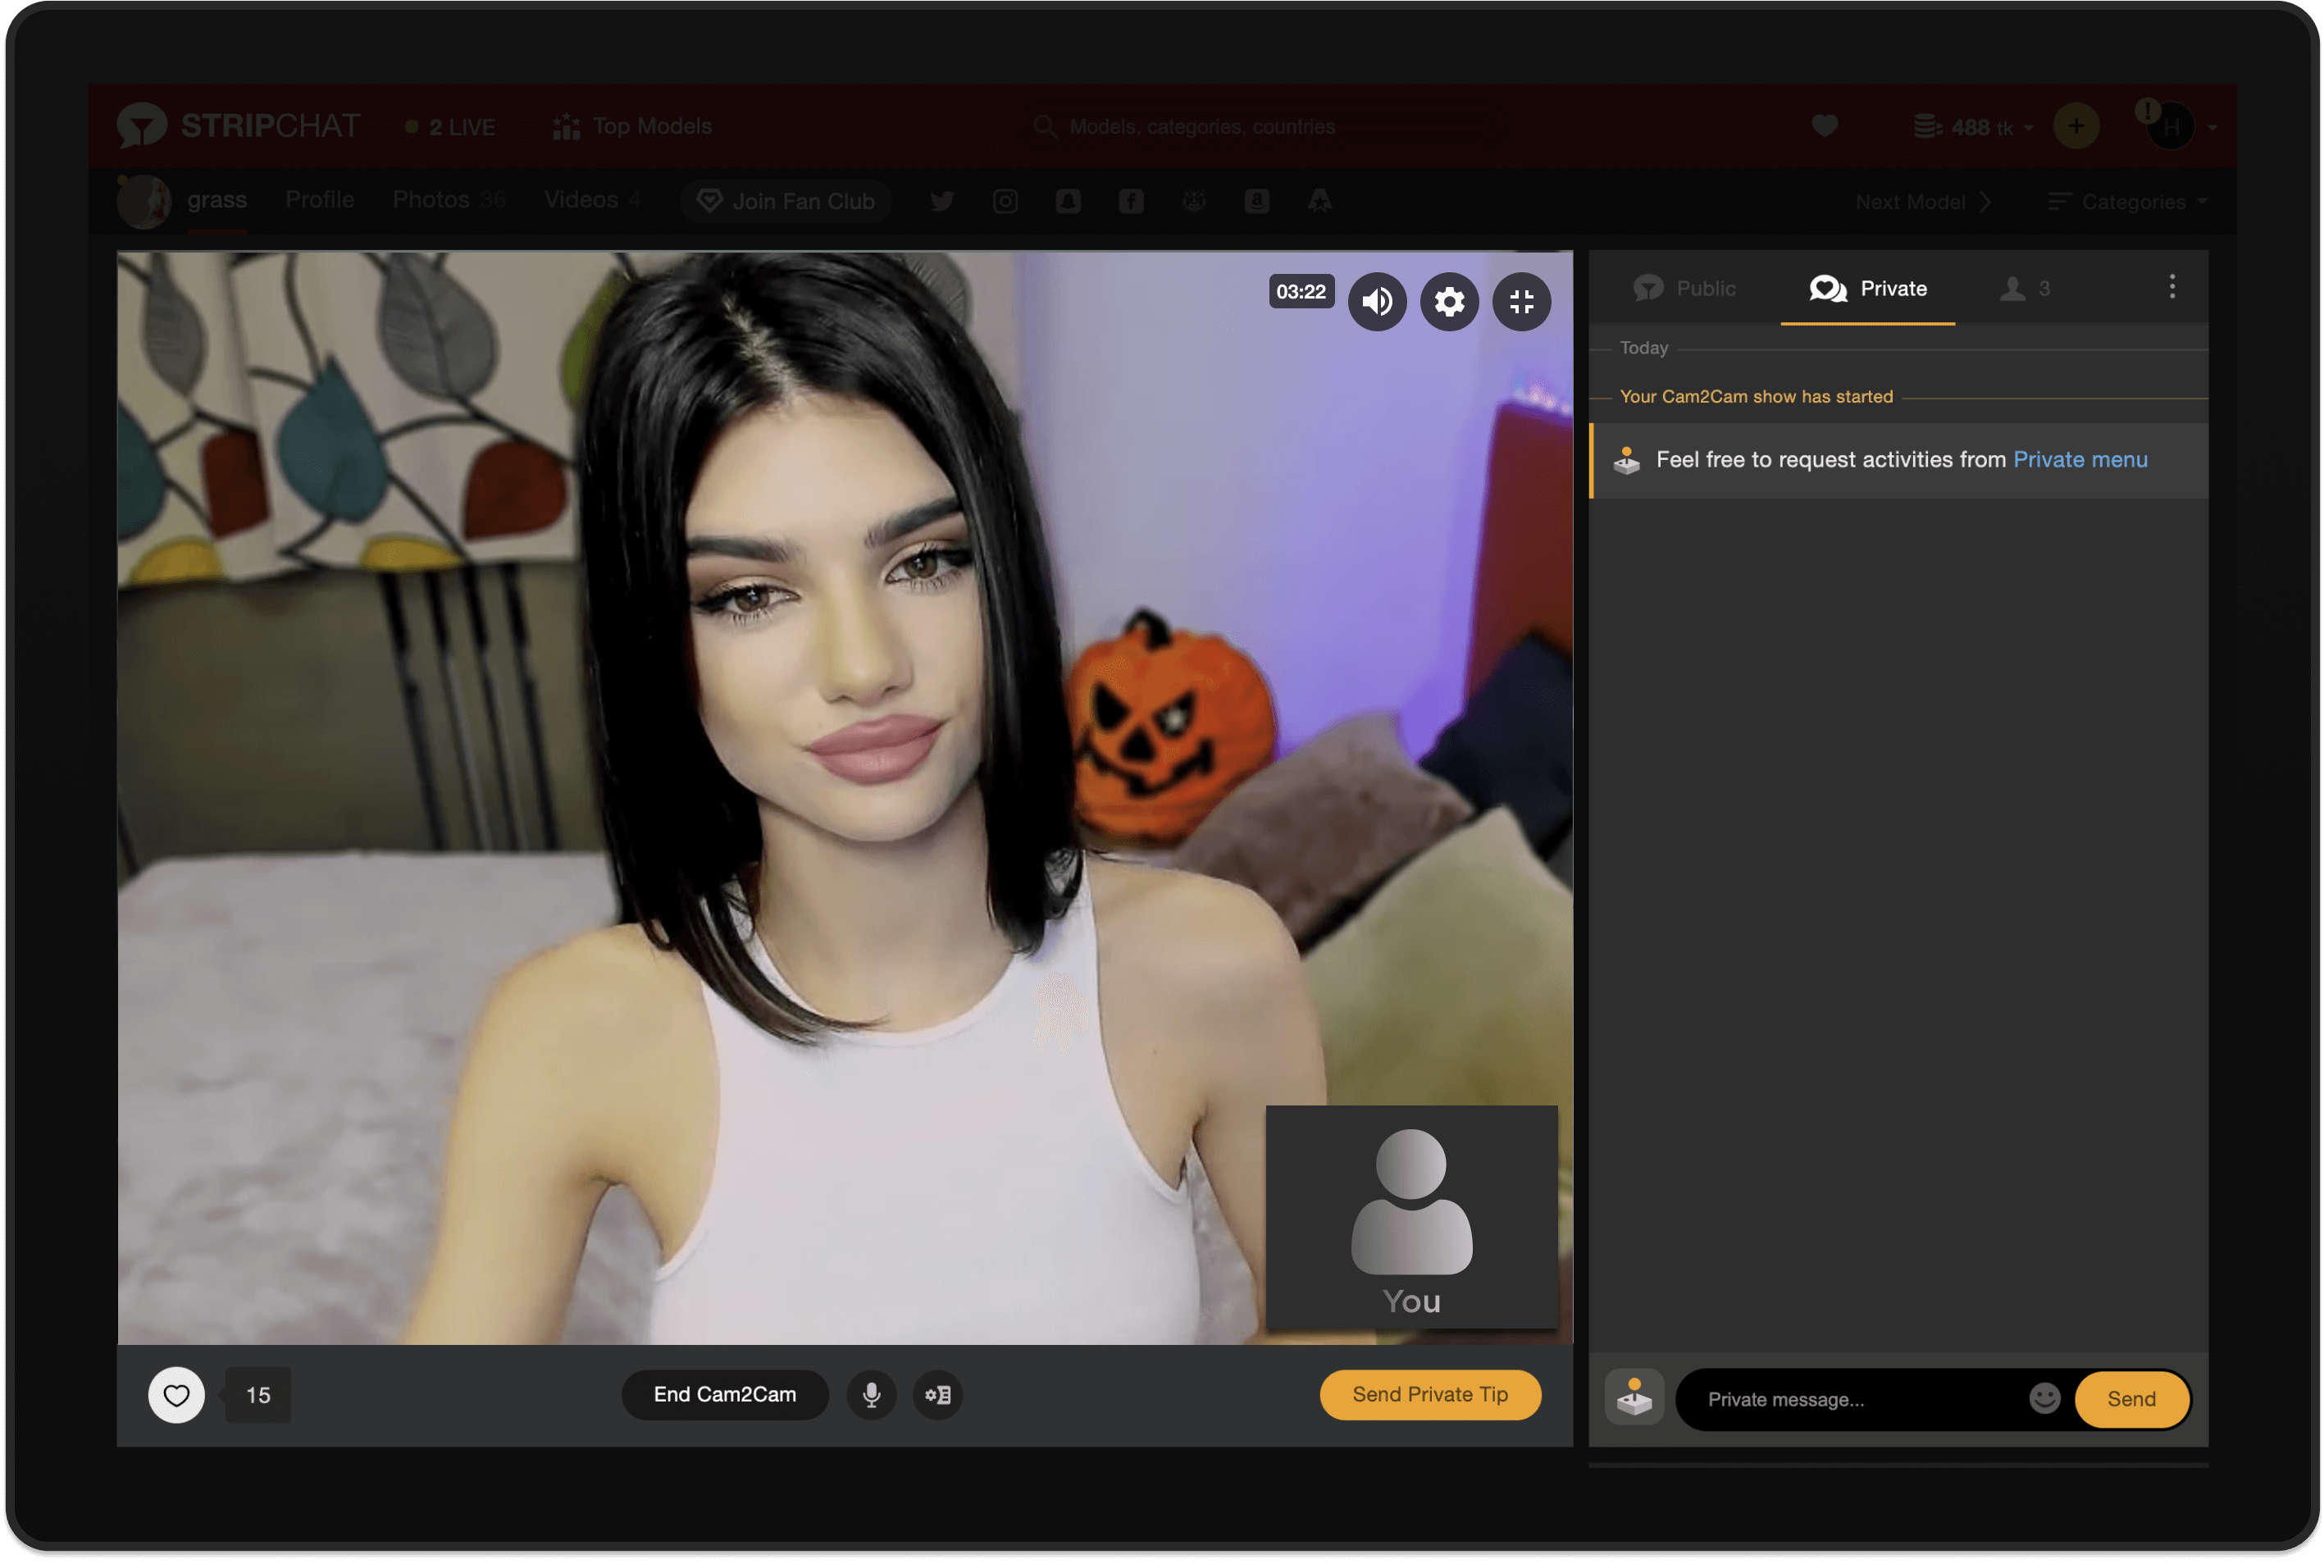Switch to the Public chat tab
Screen dimensions: 2324x1568
1685,288
